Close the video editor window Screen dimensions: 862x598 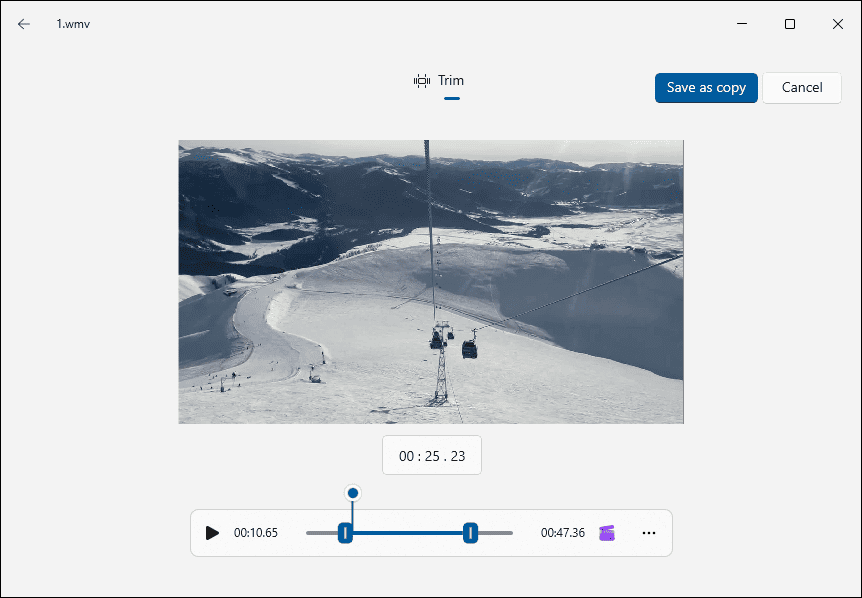[x=837, y=24]
